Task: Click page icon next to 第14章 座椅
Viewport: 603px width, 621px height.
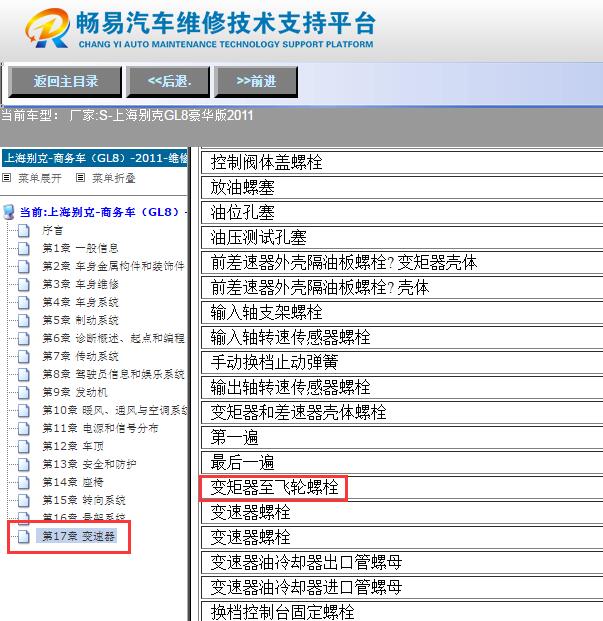Action: click(x=24, y=482)
